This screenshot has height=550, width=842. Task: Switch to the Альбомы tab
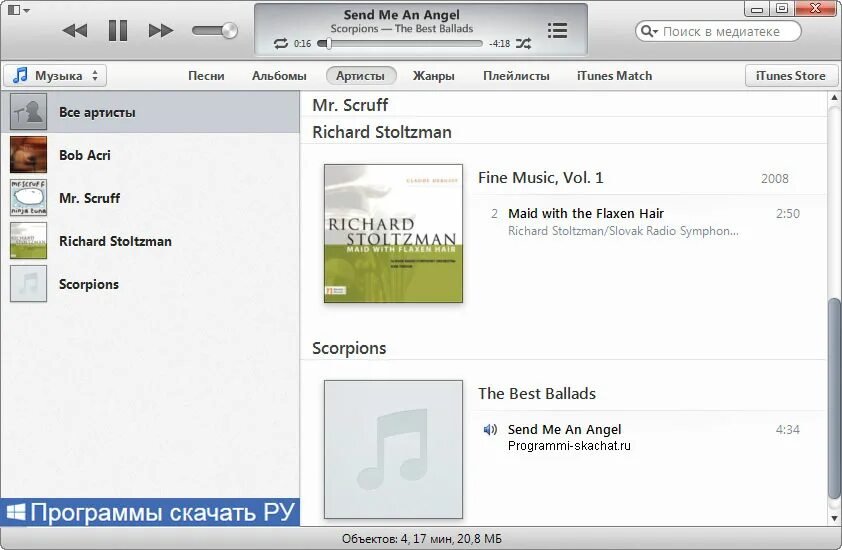(x=279, y=76)
